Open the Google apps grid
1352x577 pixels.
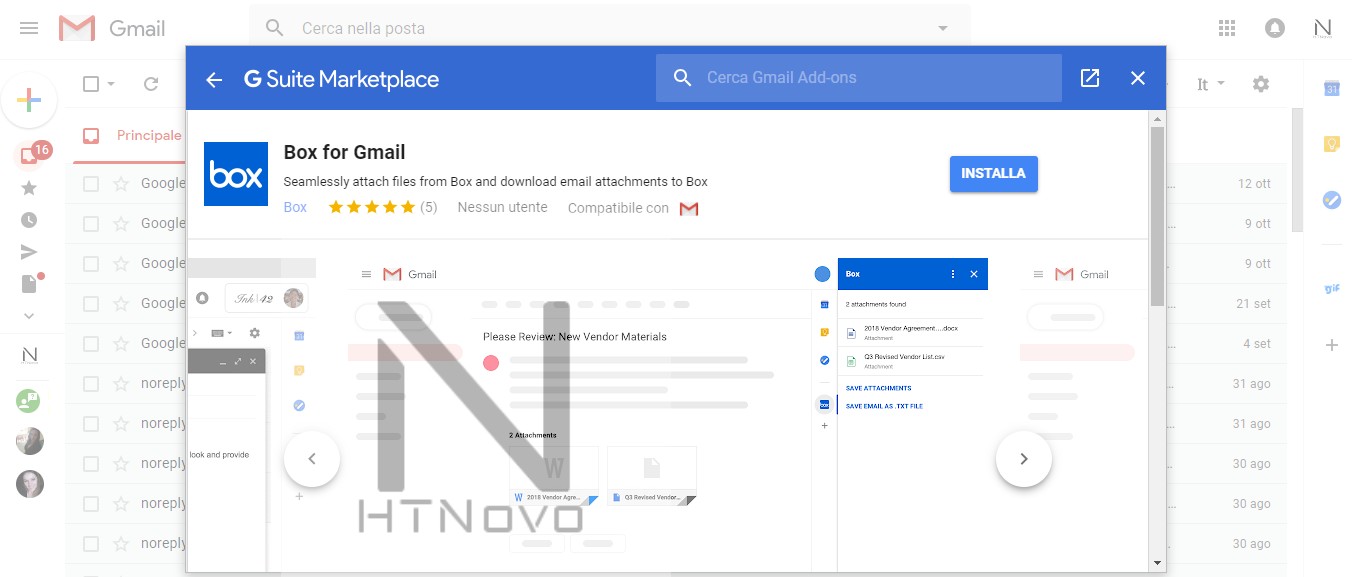(x=1226, y=27)
